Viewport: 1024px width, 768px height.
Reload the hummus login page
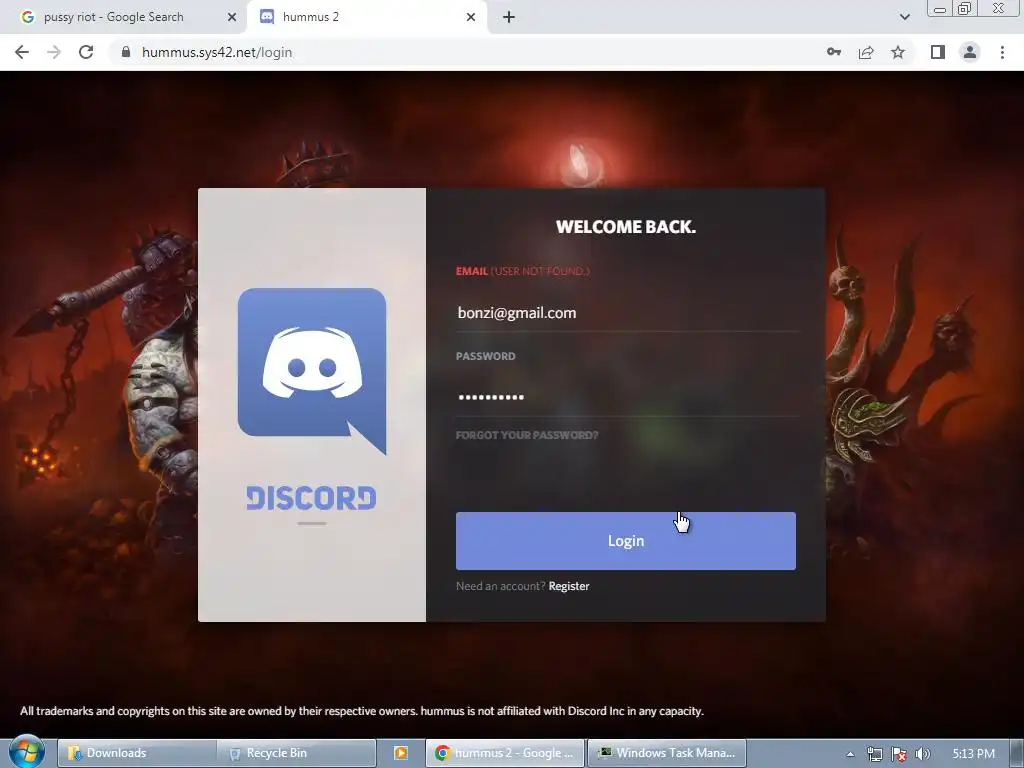point(86,52)
